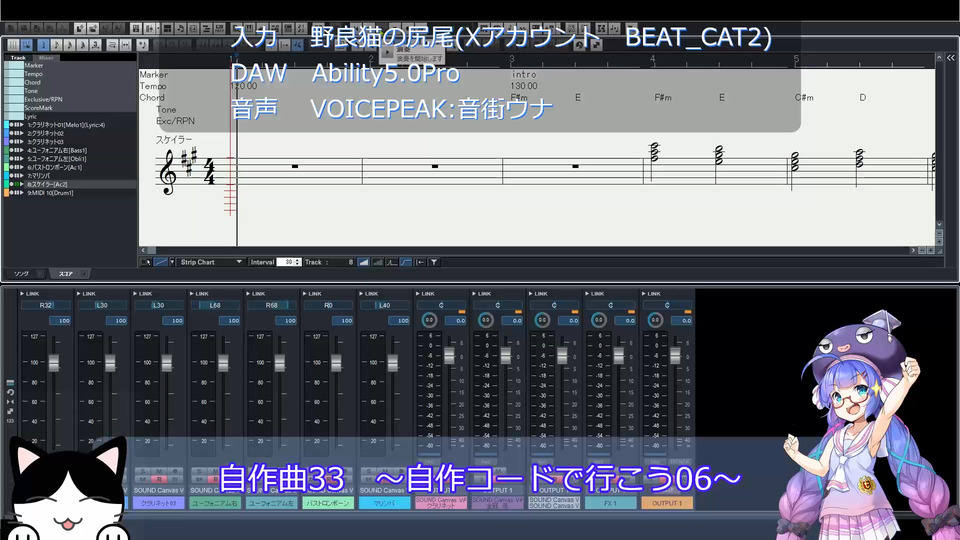
Task: Click the R32 pan value field
Action: pos(45,305)
